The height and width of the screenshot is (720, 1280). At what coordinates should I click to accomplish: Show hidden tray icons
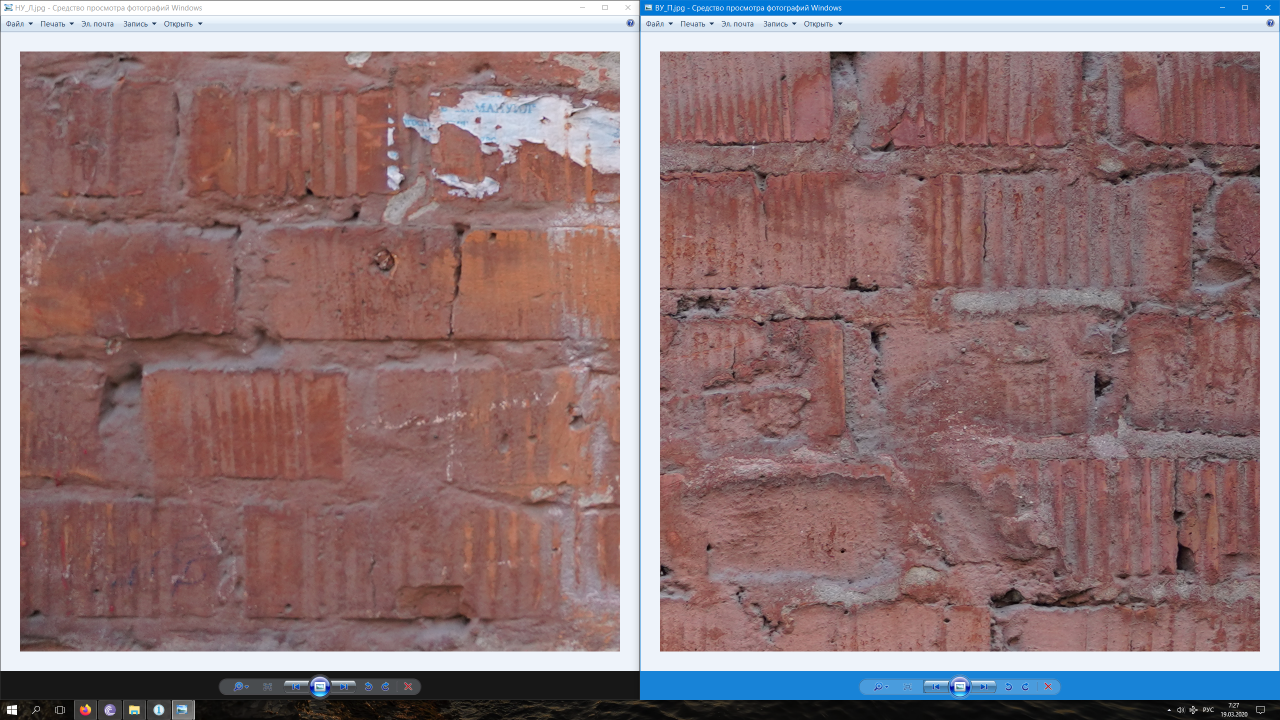(1167, 710)
